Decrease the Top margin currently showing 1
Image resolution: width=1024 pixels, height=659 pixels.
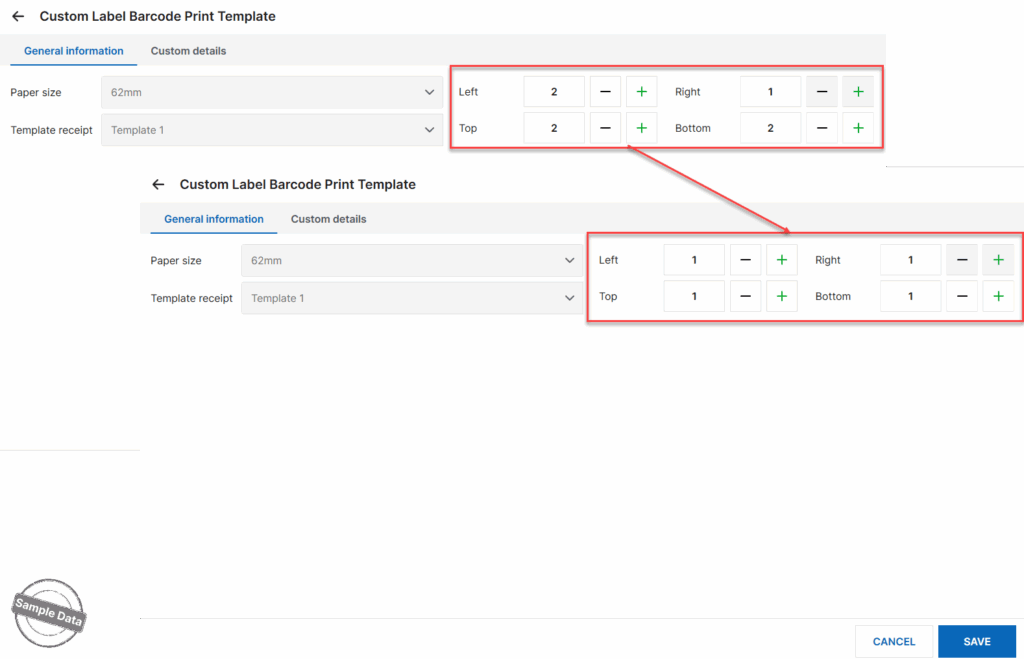pos(745,296)
